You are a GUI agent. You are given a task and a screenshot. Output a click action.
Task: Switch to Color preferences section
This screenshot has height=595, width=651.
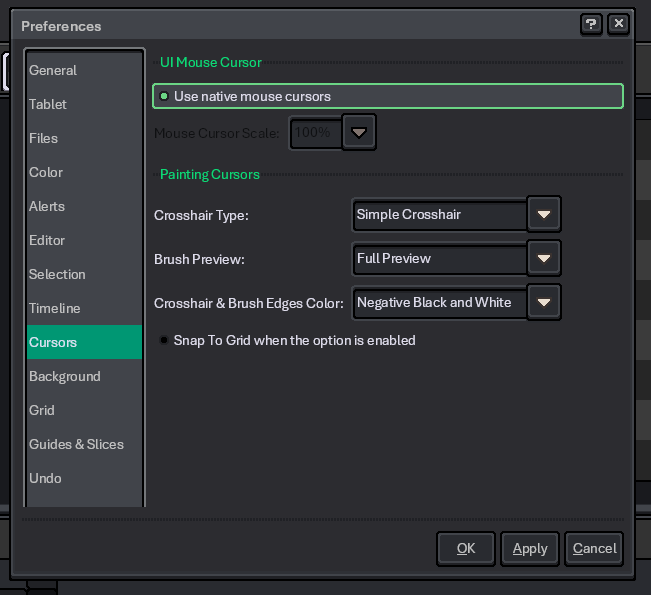click(x=46, y=173)
